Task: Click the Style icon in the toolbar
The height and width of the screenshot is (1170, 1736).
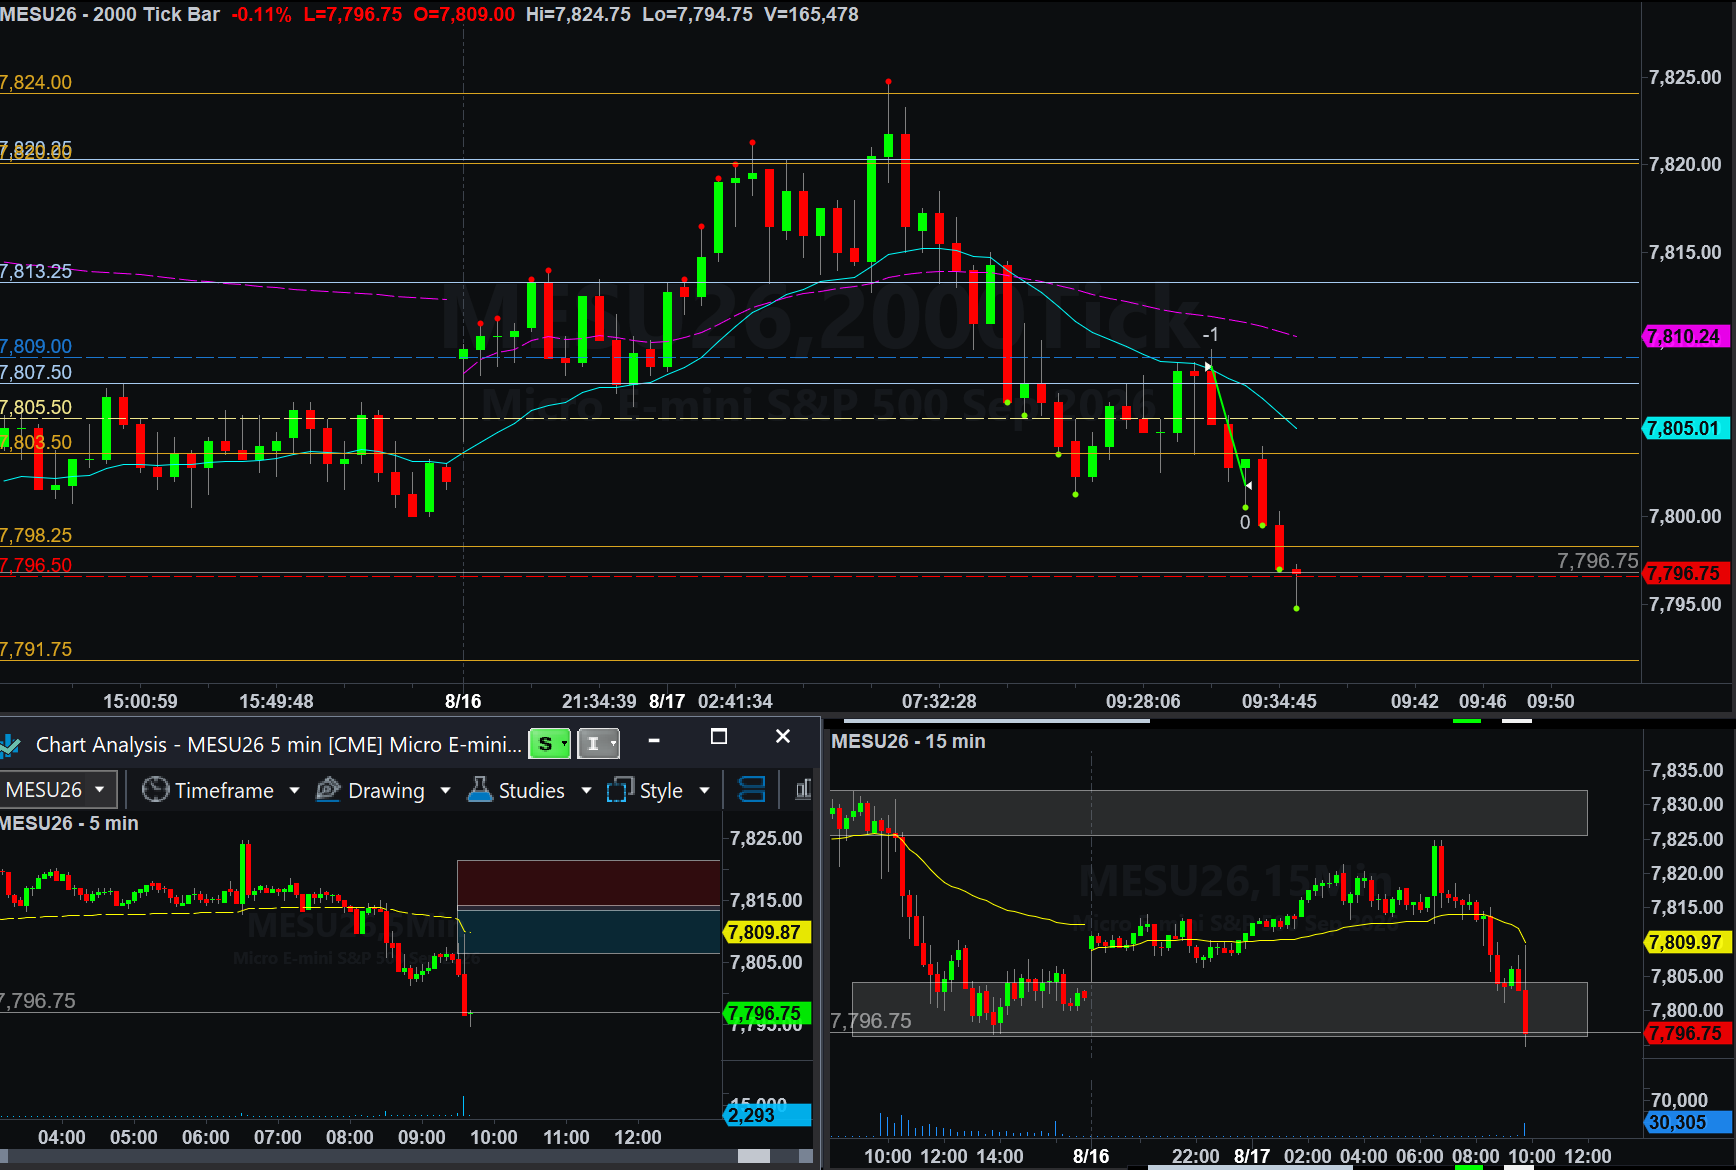Action: click(620, 790)
